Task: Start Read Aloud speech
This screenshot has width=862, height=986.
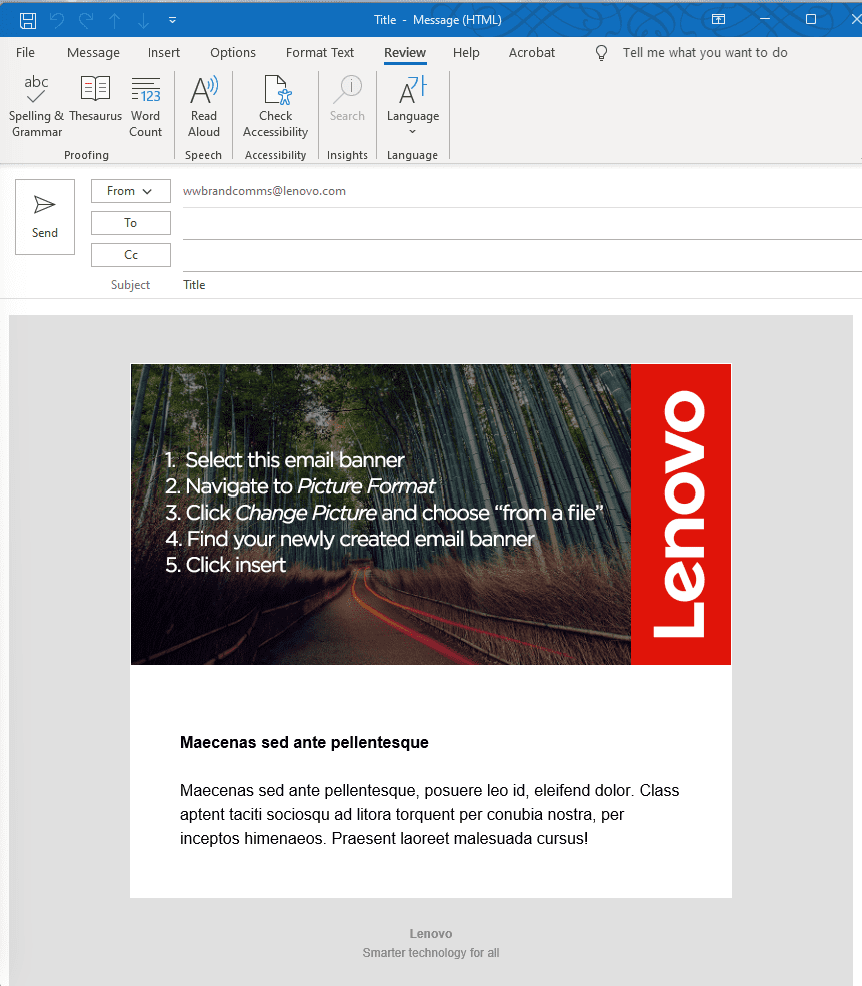Action: tap(204, 107)
